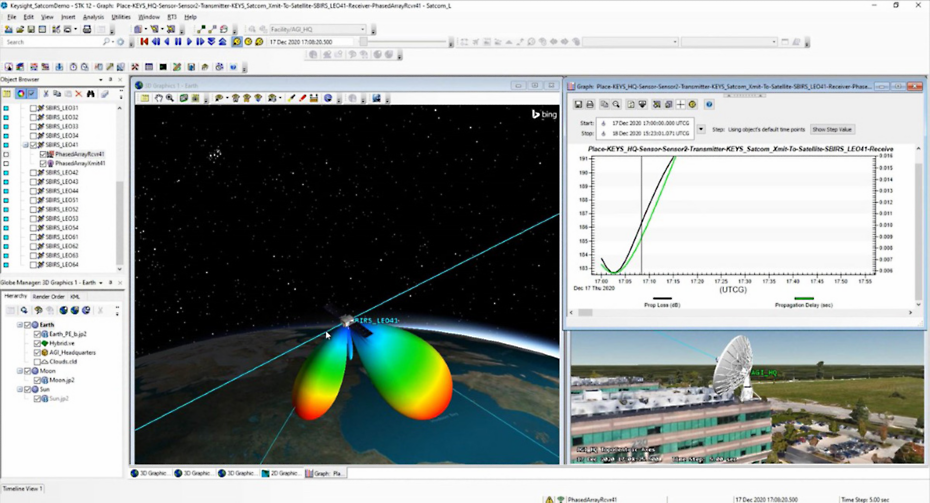Click the crosshair icon in Graph toolbar
Viewport: 930px width, 503px height.
click(680, 104)
